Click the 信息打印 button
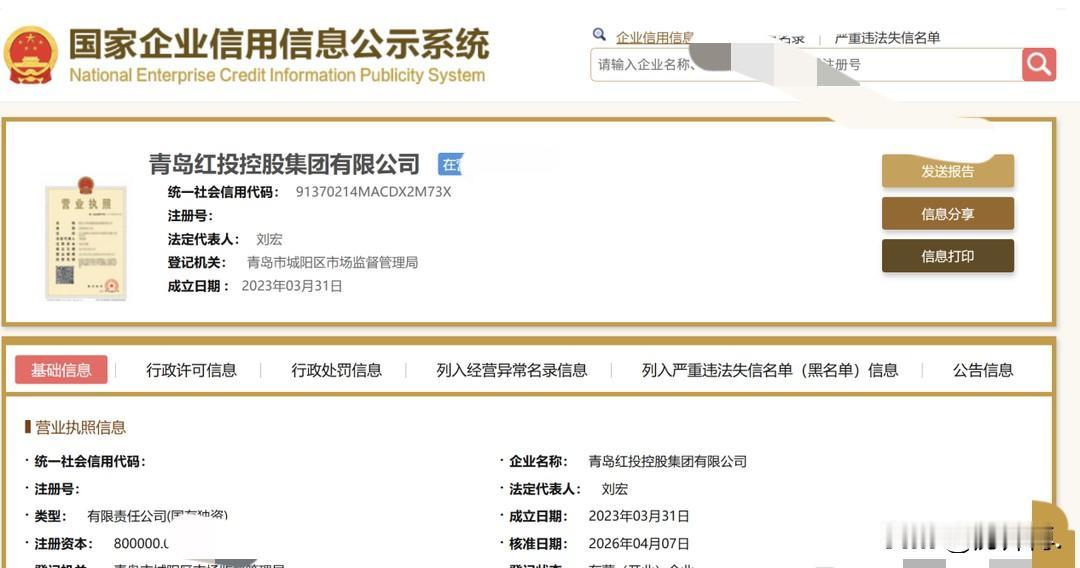The width and height of the screenshot is (1080, 568). click(x=948, y=256)
